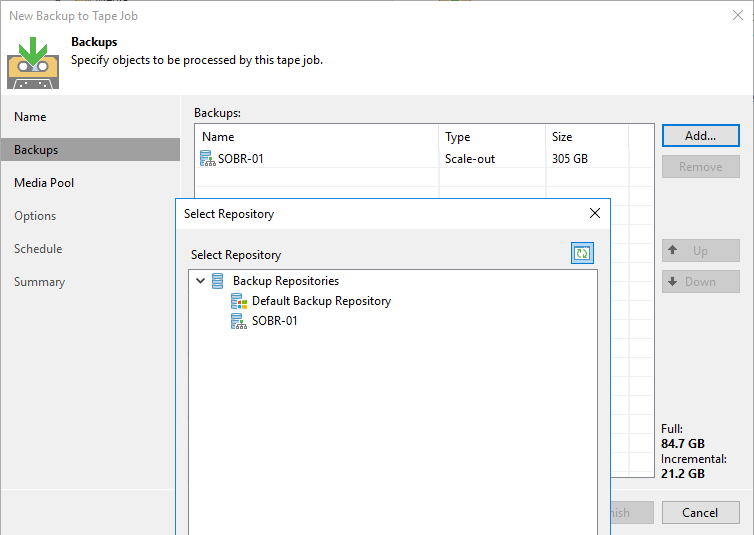Select Backup Repositories root label
This screenshot has width=754, height=535.
tap(286, 281)
